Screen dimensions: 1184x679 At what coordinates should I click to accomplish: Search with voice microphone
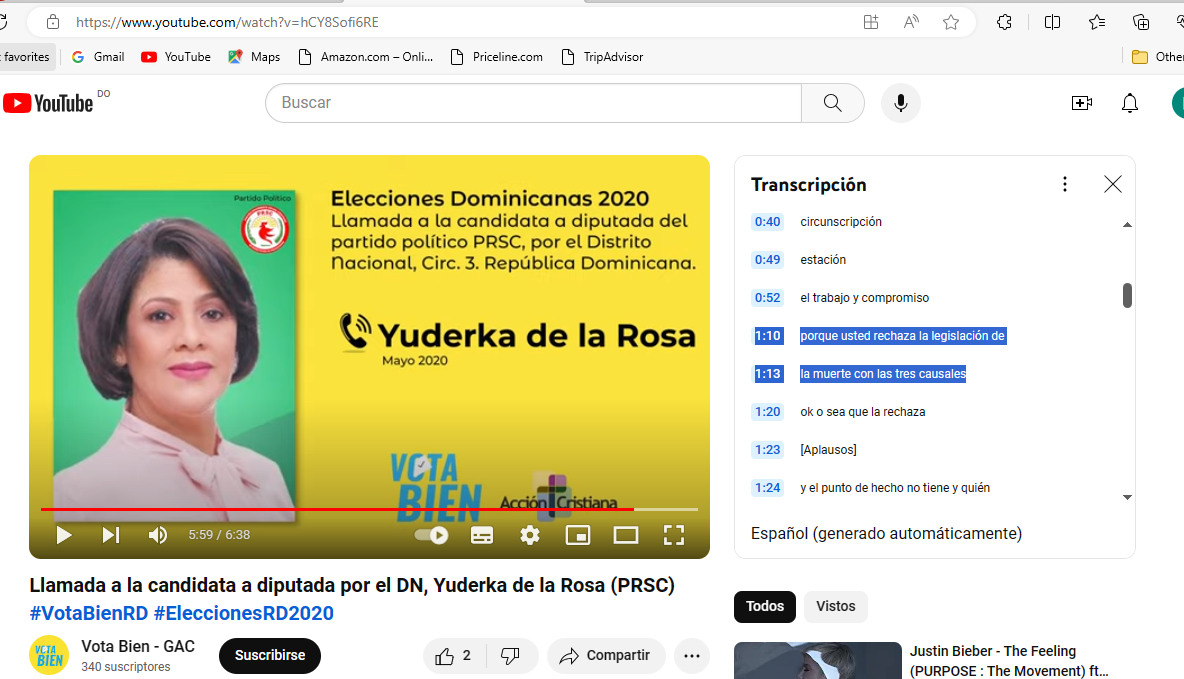click(x=901, y=103)
